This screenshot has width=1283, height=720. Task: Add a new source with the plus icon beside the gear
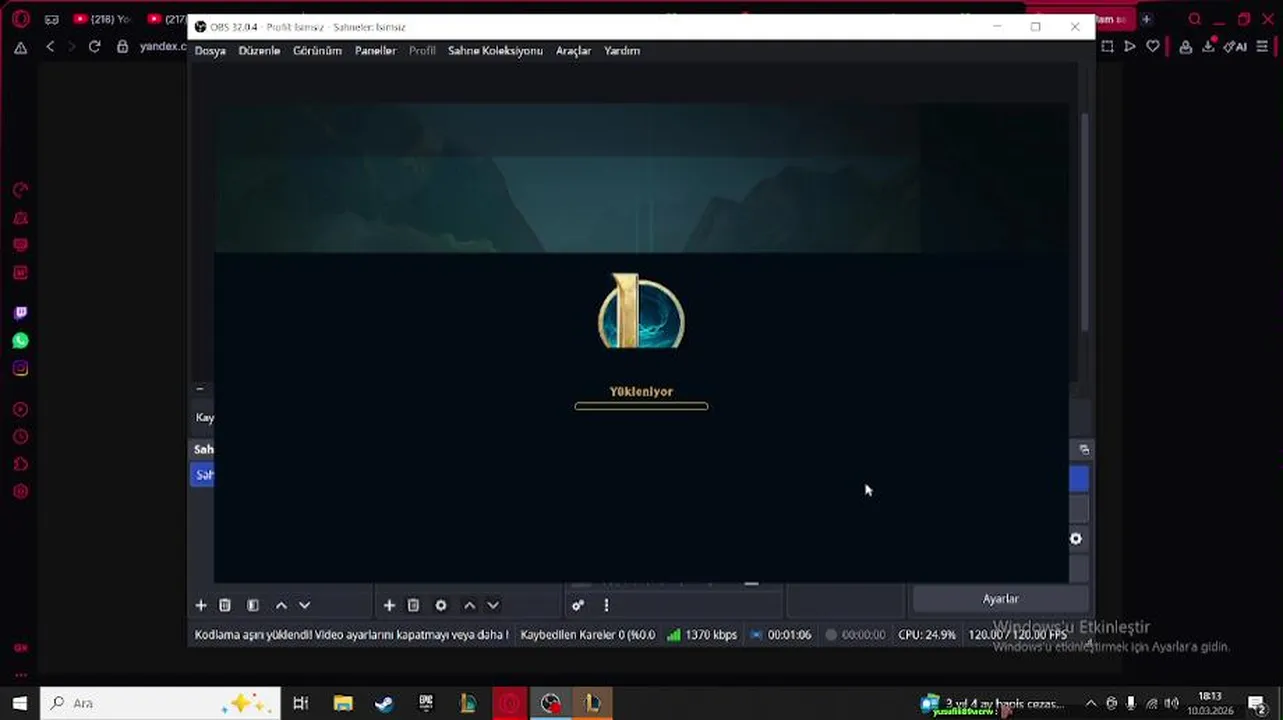[390, 605]
